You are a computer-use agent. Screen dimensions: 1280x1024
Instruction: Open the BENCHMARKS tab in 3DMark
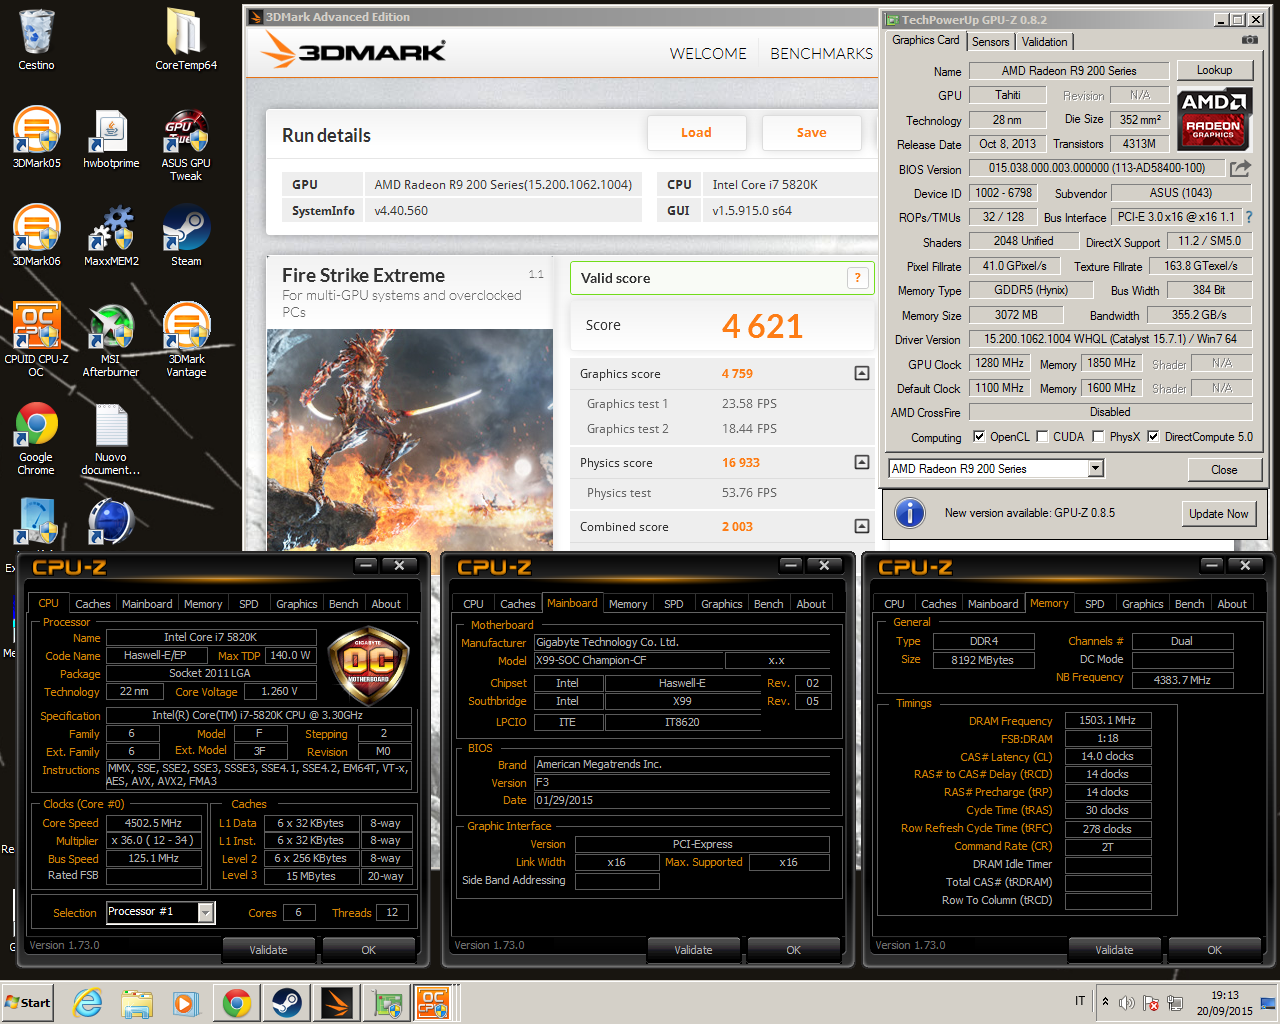pos(821,54)
